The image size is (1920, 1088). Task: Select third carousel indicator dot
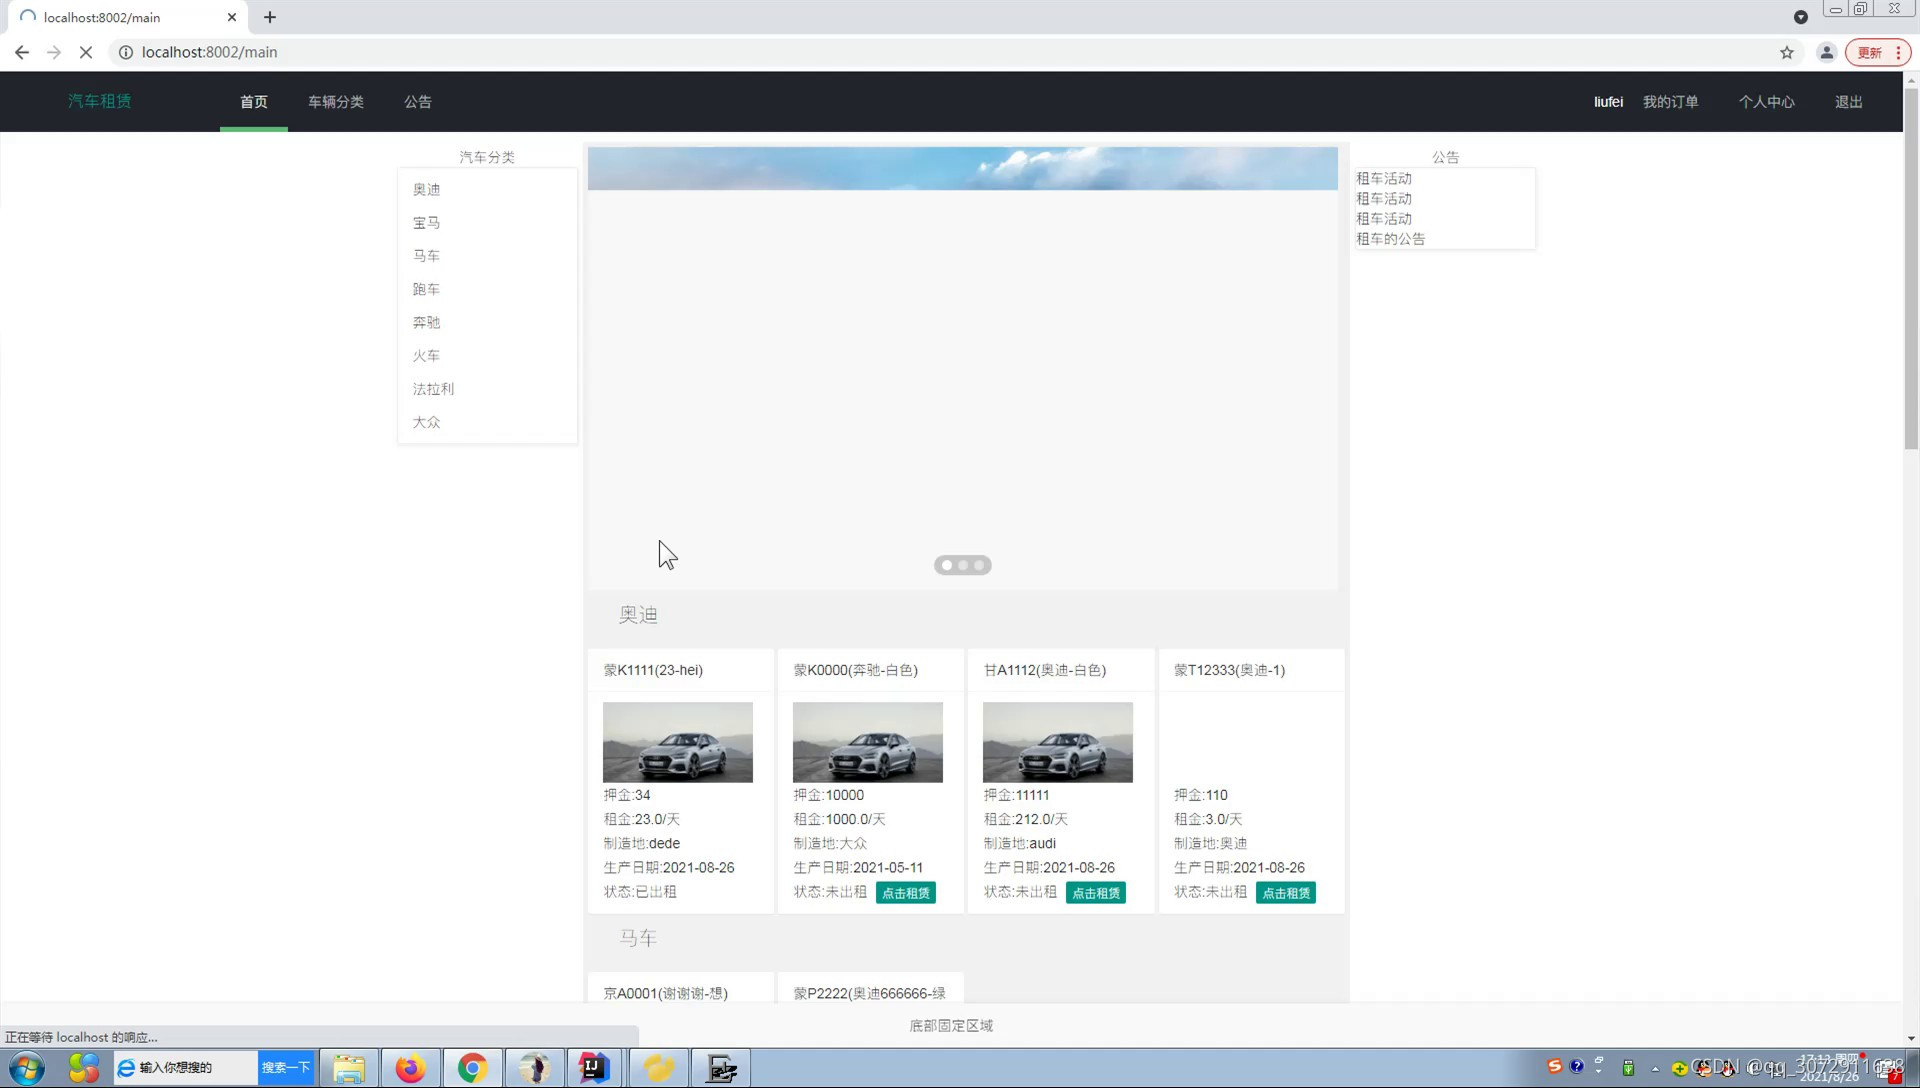coord(979,565)
